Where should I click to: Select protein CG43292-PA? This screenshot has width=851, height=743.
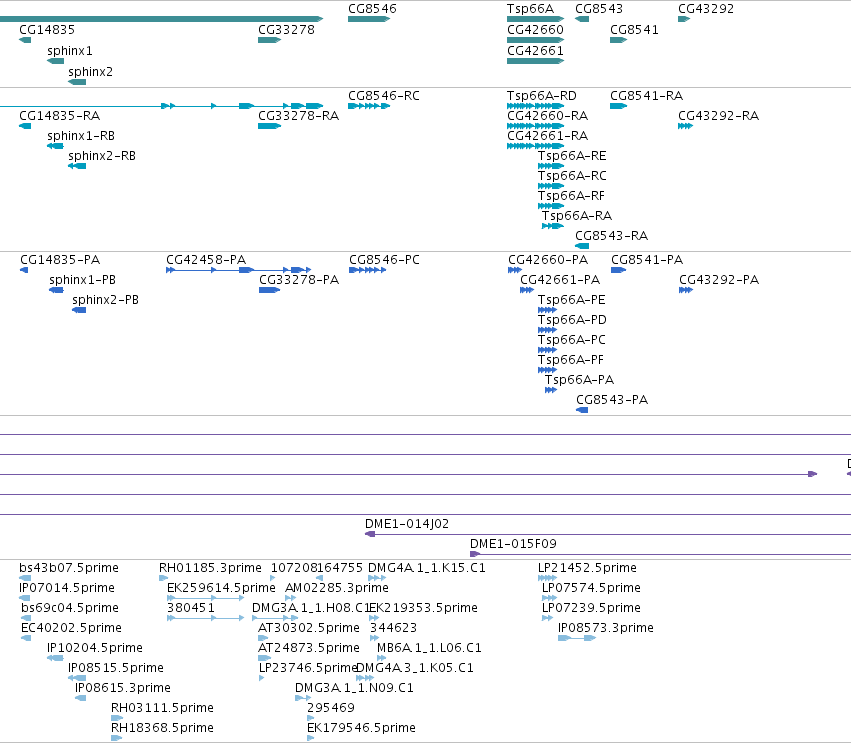[685, 290]
